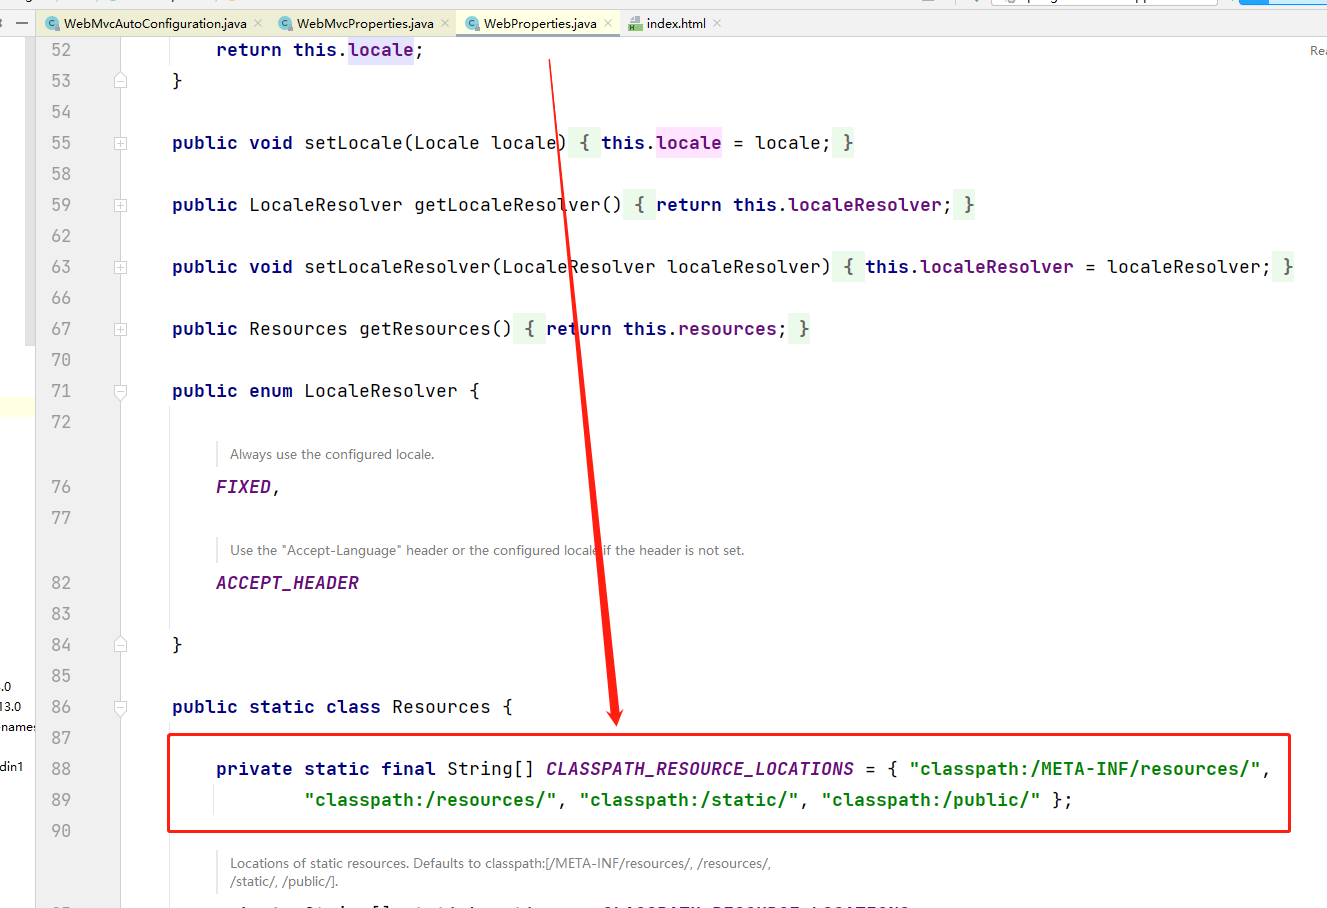Click the highlighted locale field on line 52
1327x908 pixels.
(381, 50)
